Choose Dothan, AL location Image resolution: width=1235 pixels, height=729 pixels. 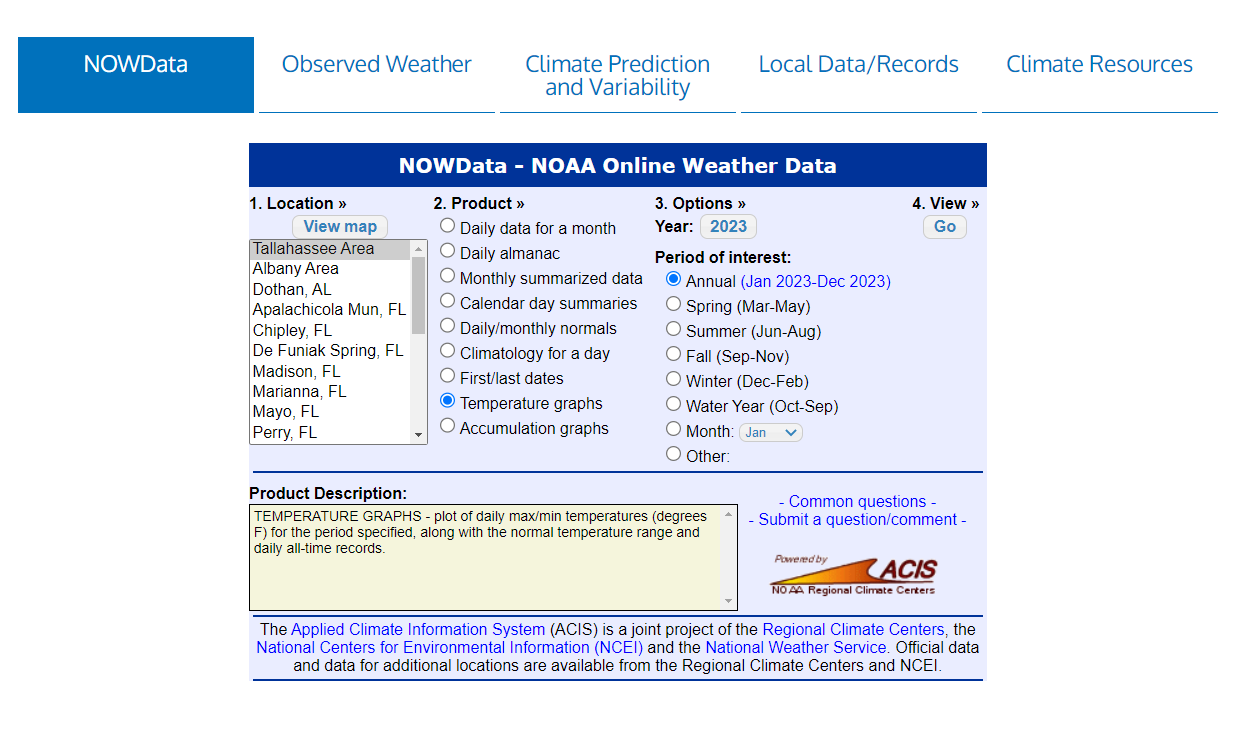click(x=329, y=290)
